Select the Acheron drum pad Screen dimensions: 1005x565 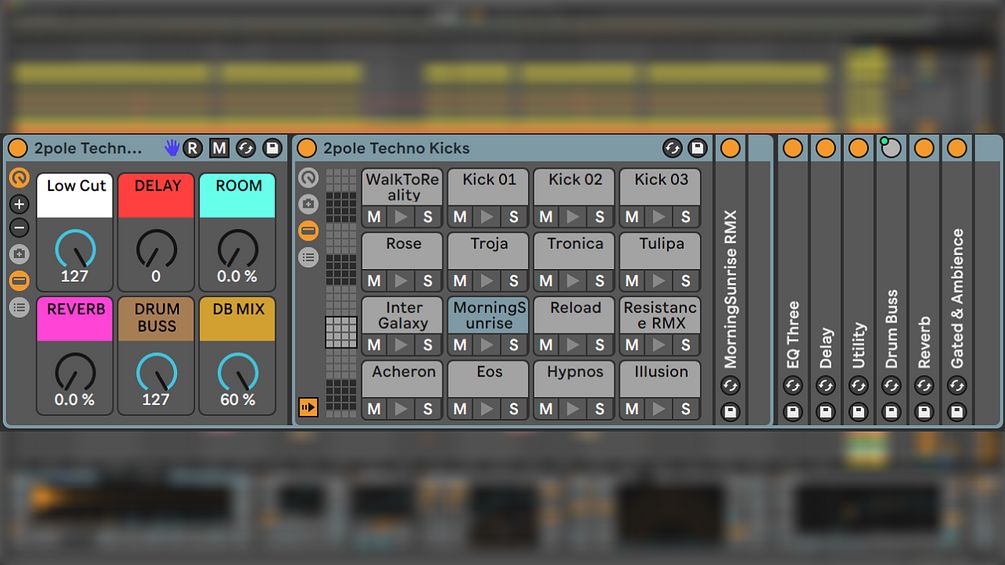tap(403, 379)
